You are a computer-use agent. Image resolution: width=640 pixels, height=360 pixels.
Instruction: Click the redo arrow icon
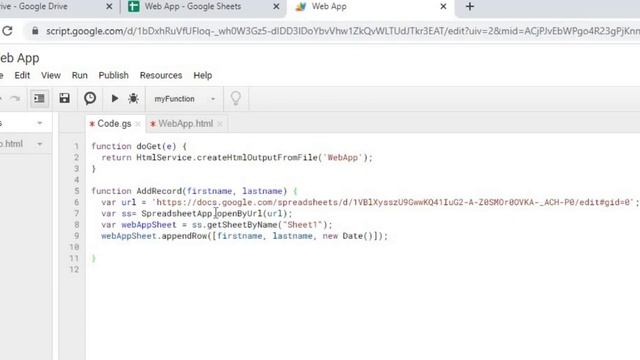pos(15,99)
